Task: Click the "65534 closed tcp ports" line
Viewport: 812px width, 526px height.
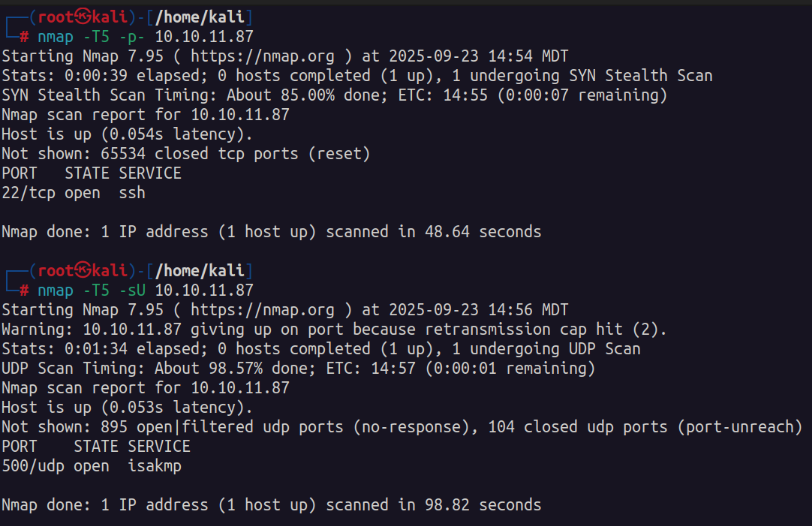Action: pos(186,153)
